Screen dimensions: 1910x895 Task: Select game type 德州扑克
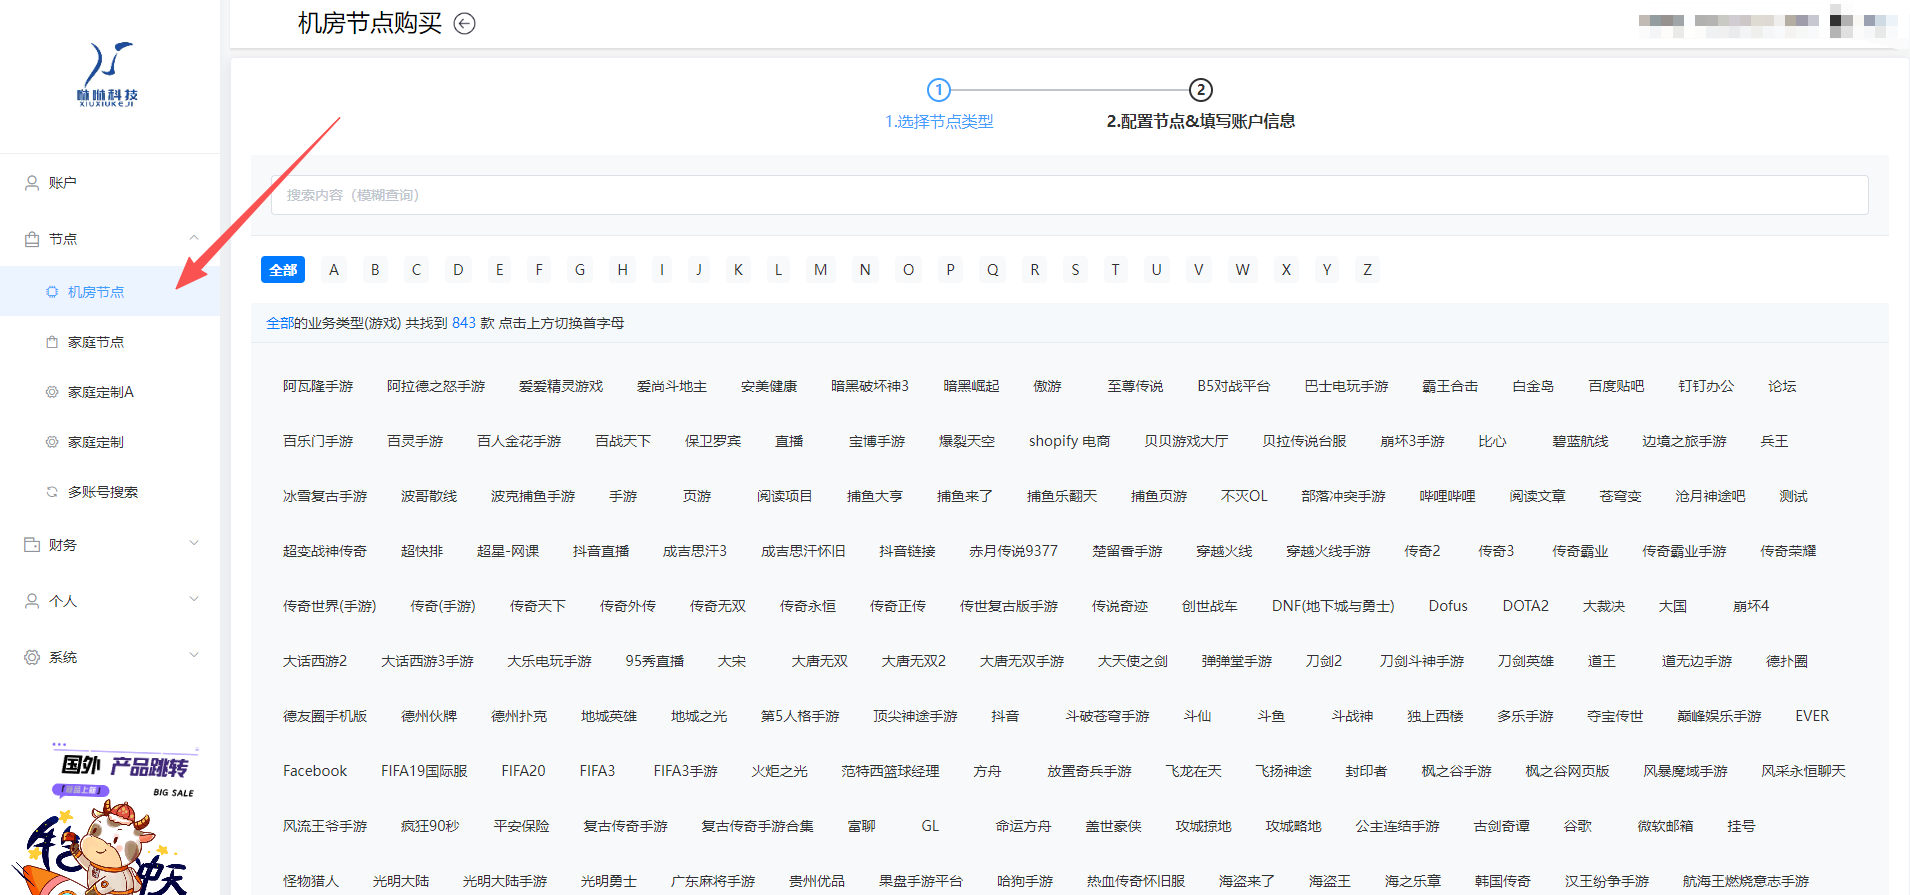pyautogui.click(x=519, y=716)
